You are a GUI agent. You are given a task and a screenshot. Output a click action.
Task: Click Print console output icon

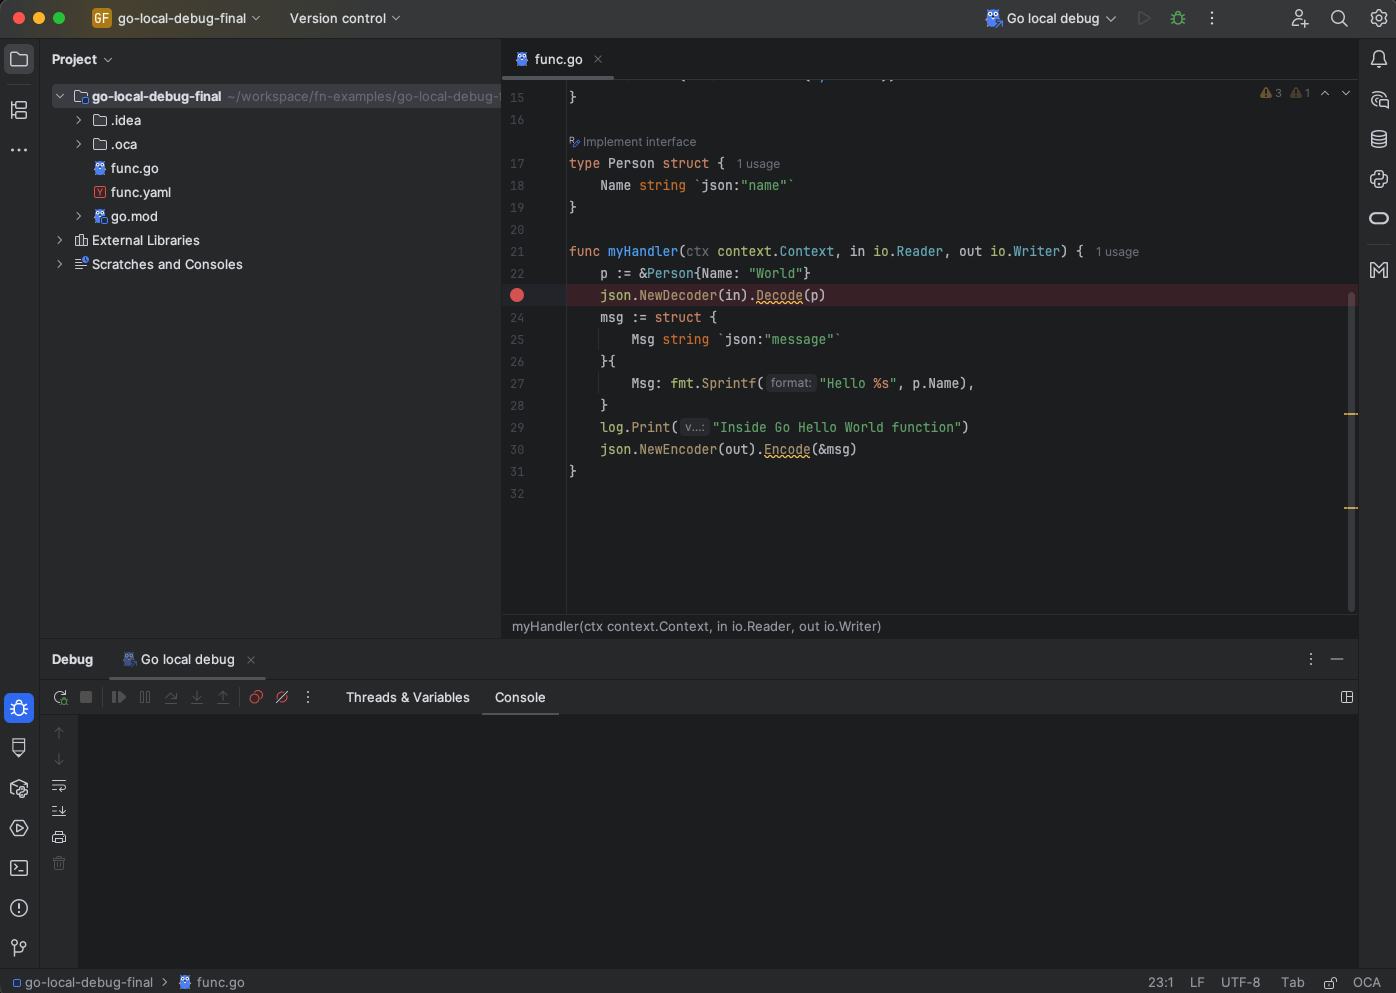click(x=59, y=837)
